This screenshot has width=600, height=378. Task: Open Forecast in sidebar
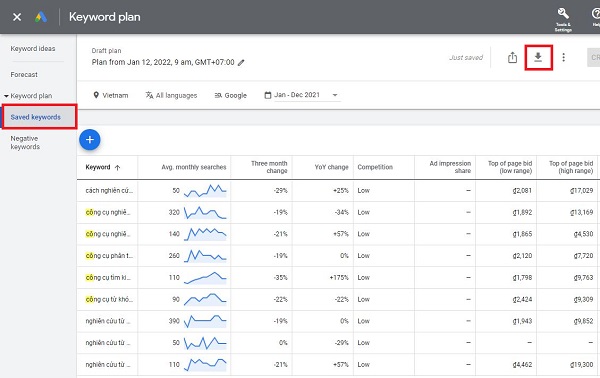pyautogui.click(x=24, y=75)
